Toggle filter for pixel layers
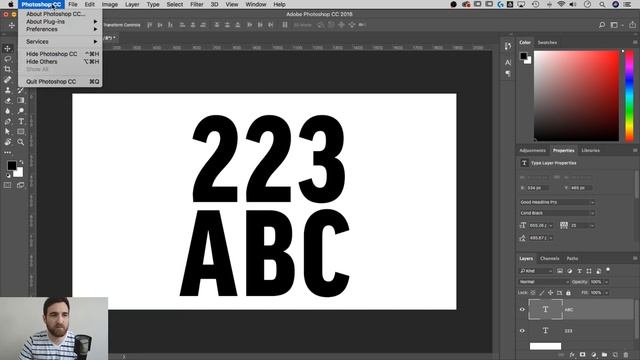The width and height of the screenshot is (640, 360). (x=560, y=271)
